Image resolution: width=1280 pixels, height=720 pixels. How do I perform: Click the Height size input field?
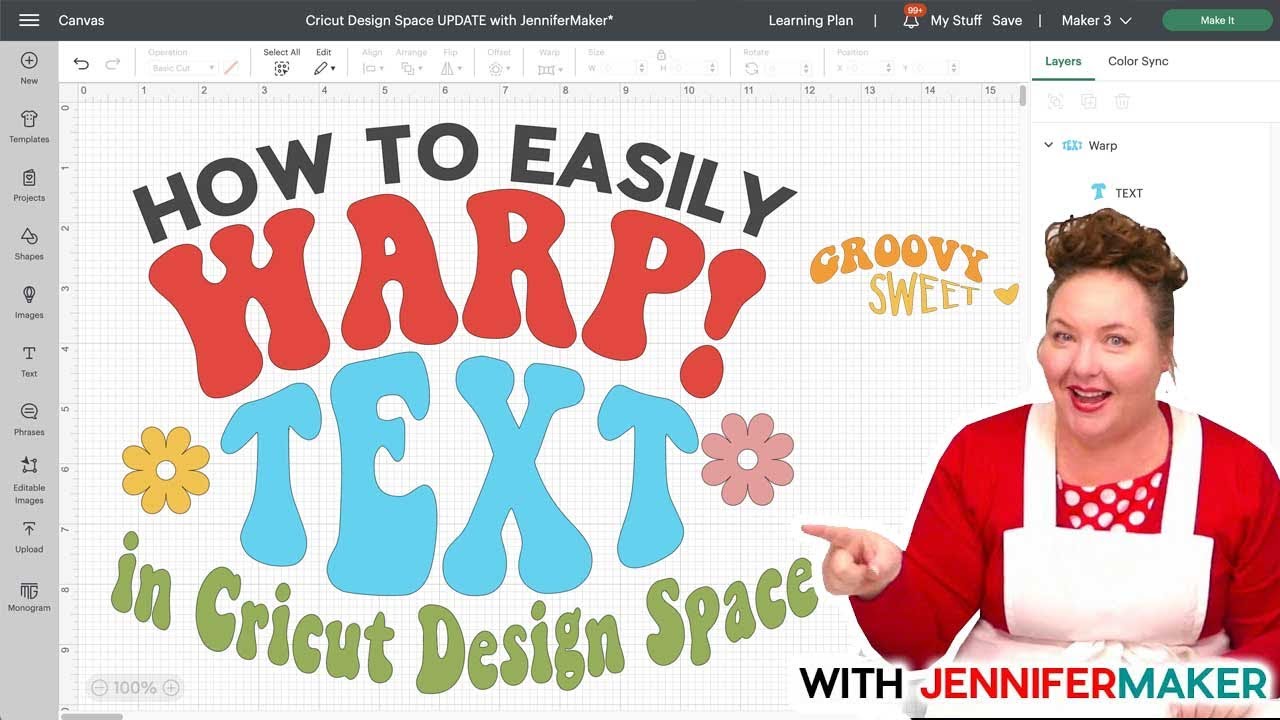(x=696, y=68)
